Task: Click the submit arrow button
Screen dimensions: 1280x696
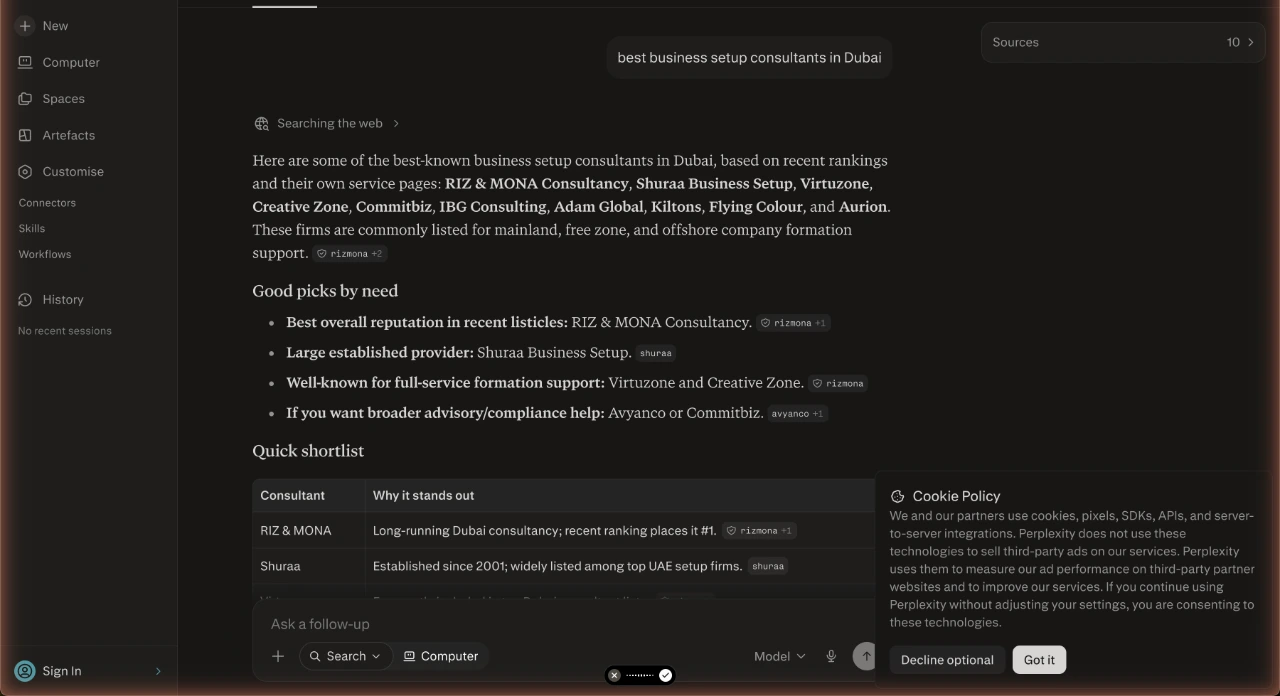Action: pyautogui.click(x=866, y=656)
